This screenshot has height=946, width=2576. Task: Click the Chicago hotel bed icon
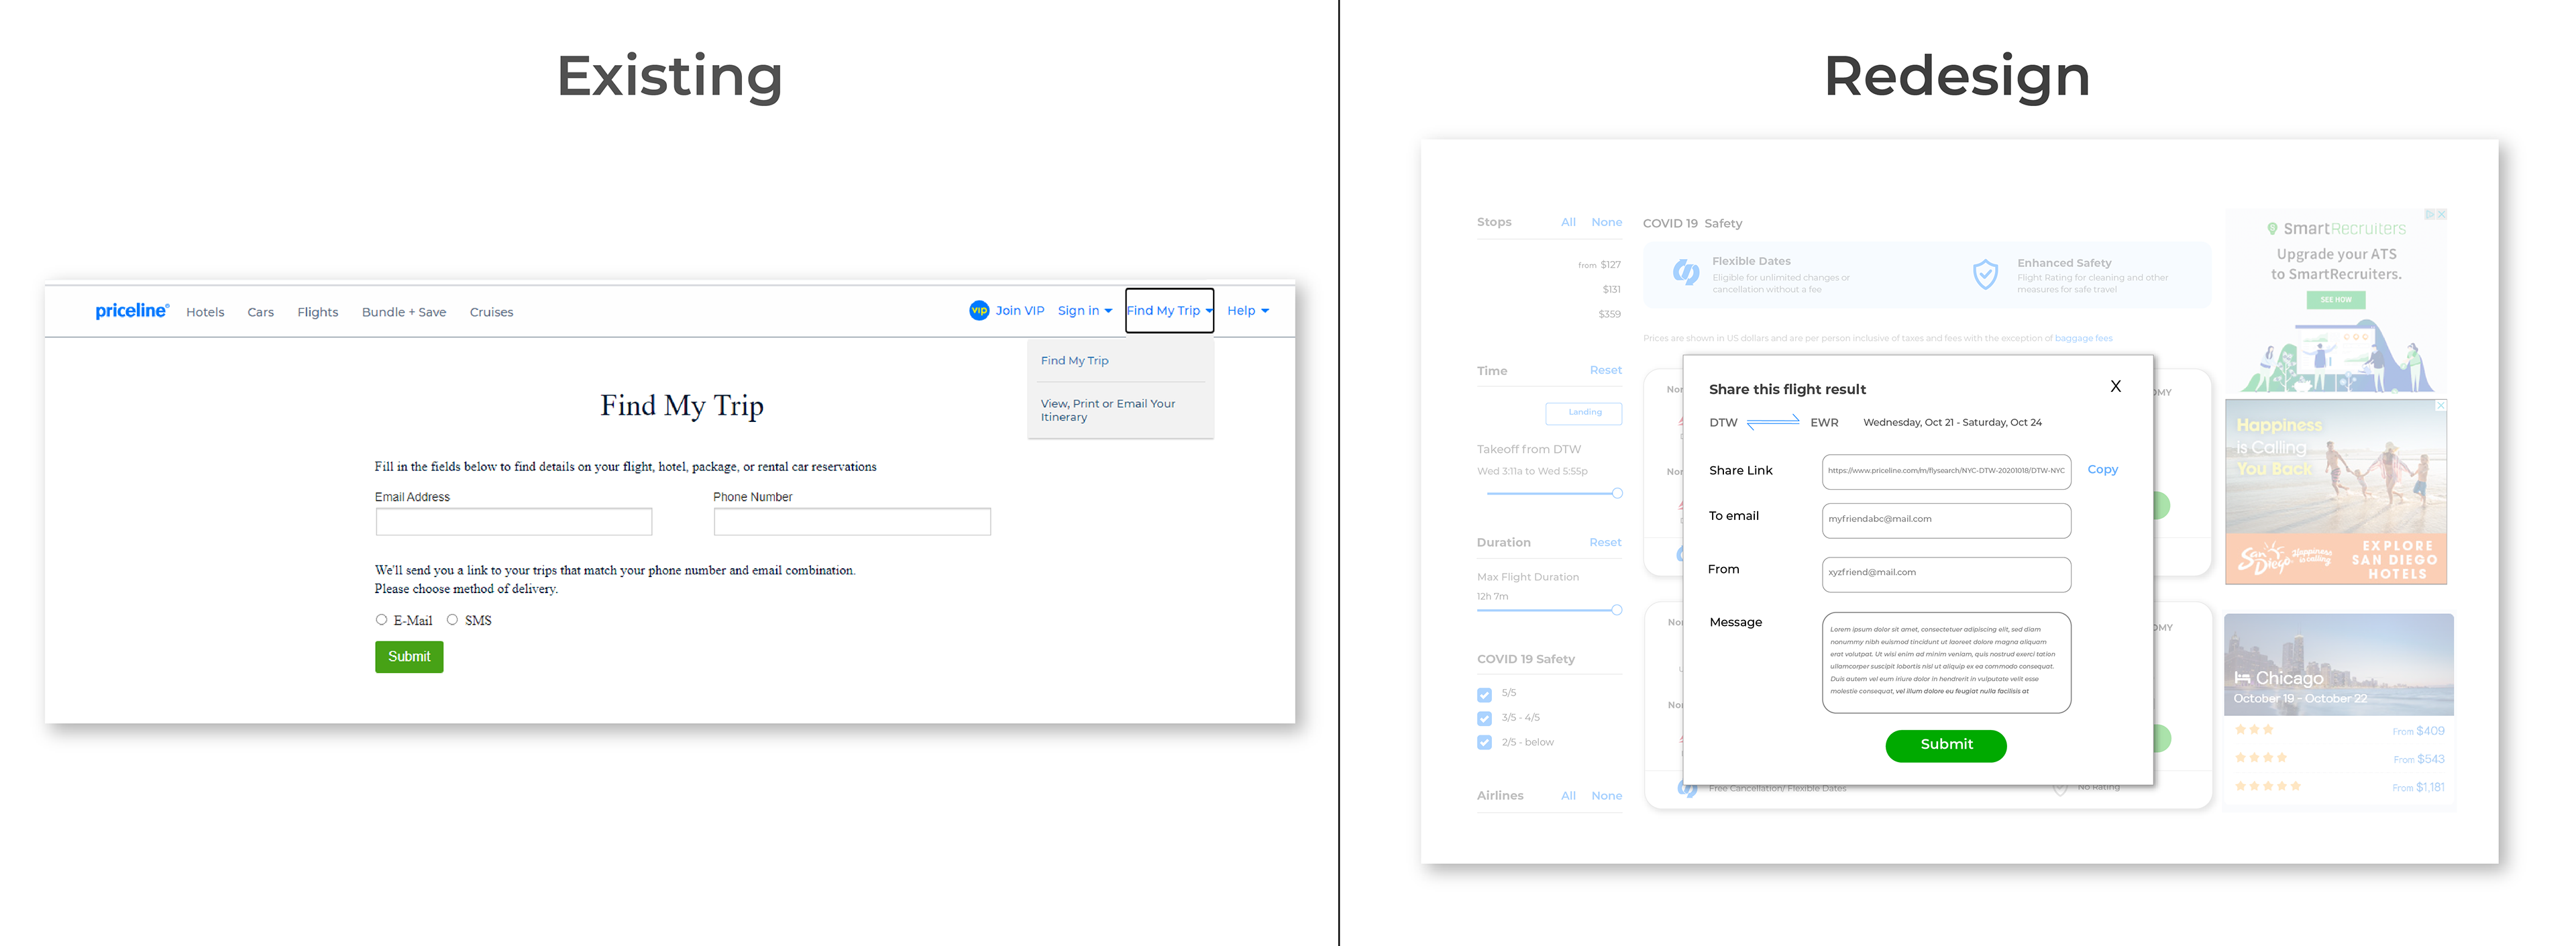(2242, 678)
